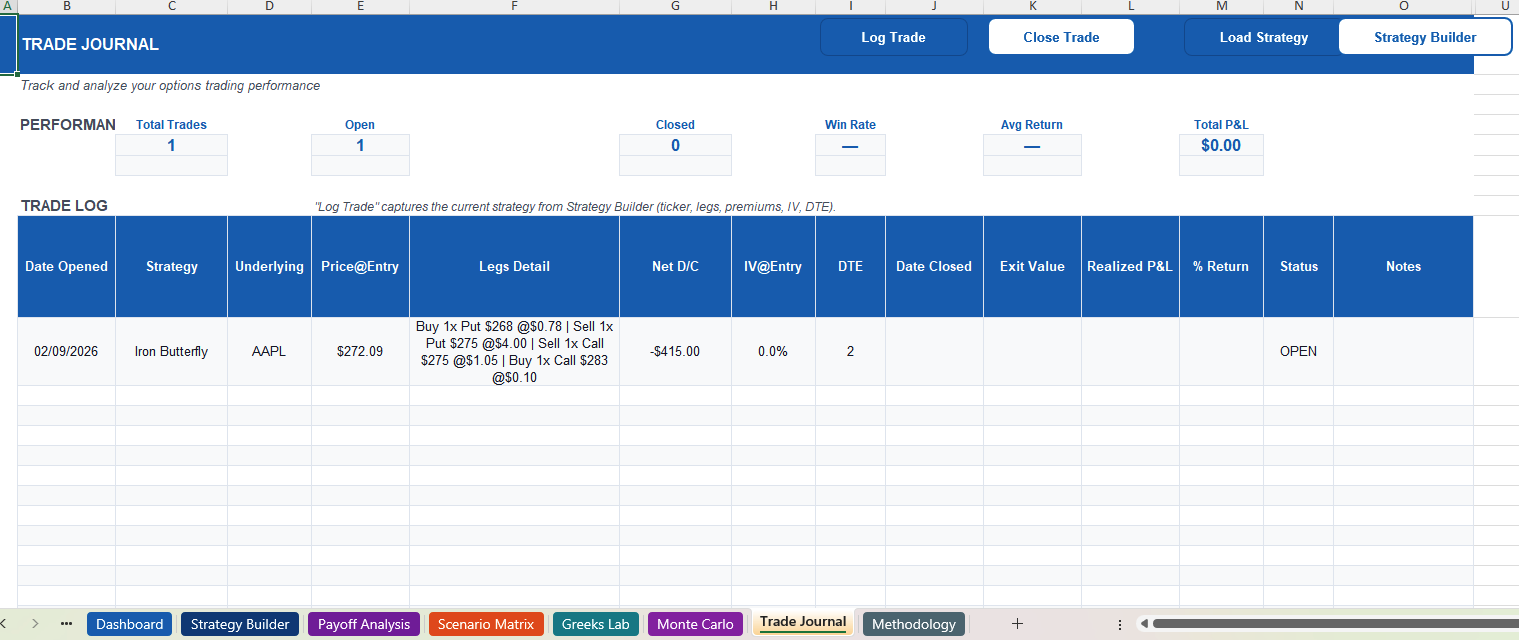Select column F by its header
The height and width of the screenshot is (641, 1519).
(x=514, y=7)
